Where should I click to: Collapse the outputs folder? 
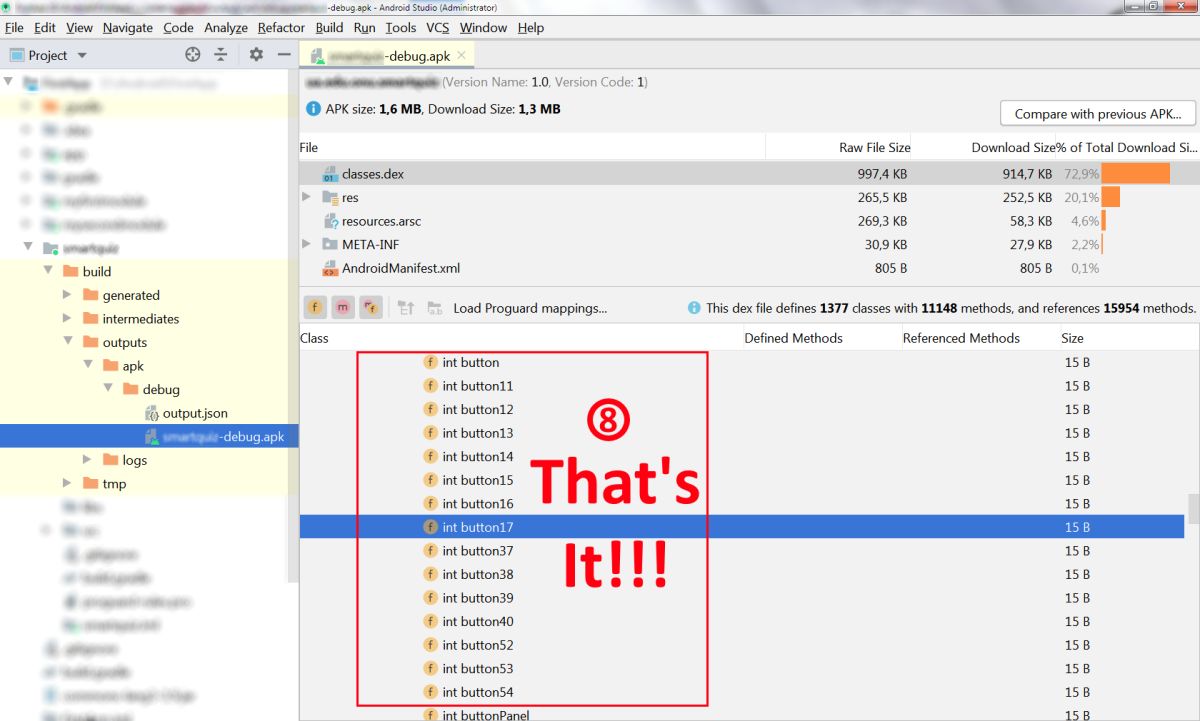click(67, 342)
